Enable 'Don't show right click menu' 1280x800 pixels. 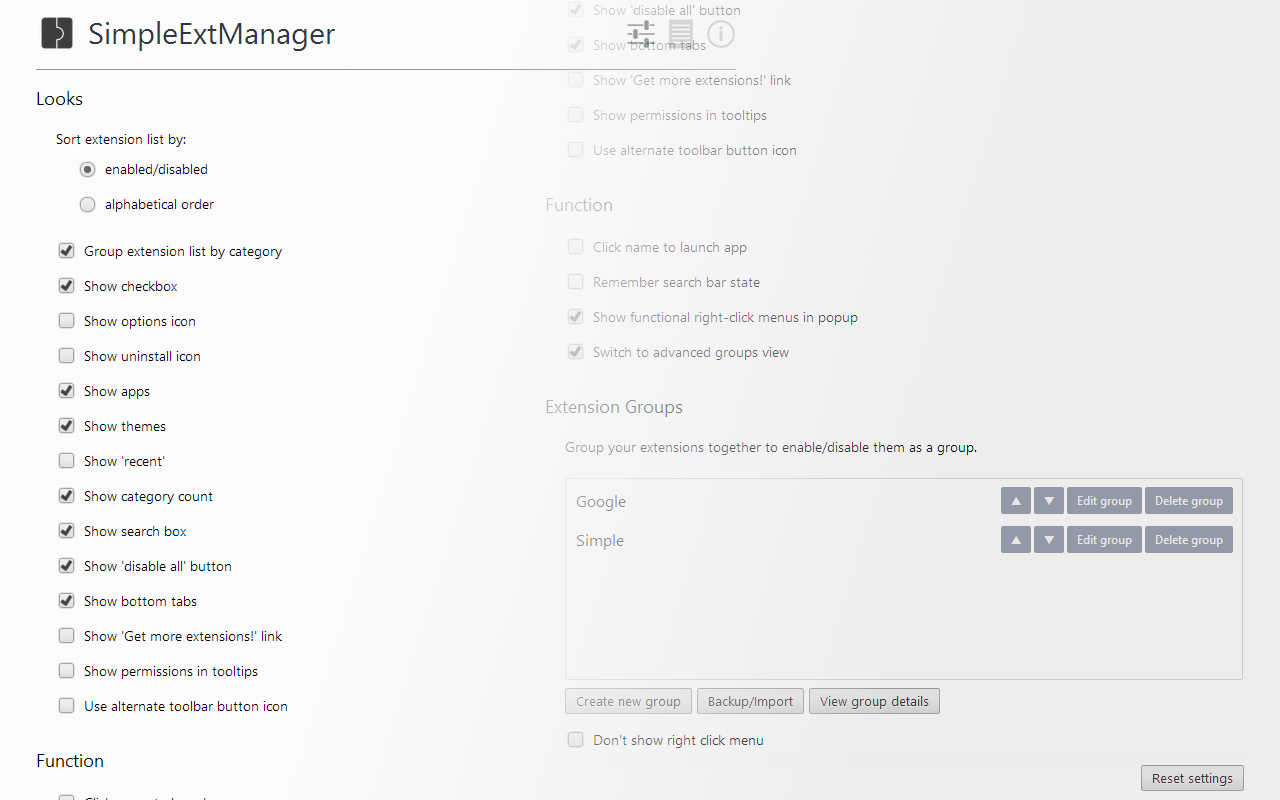pos(575,739)
